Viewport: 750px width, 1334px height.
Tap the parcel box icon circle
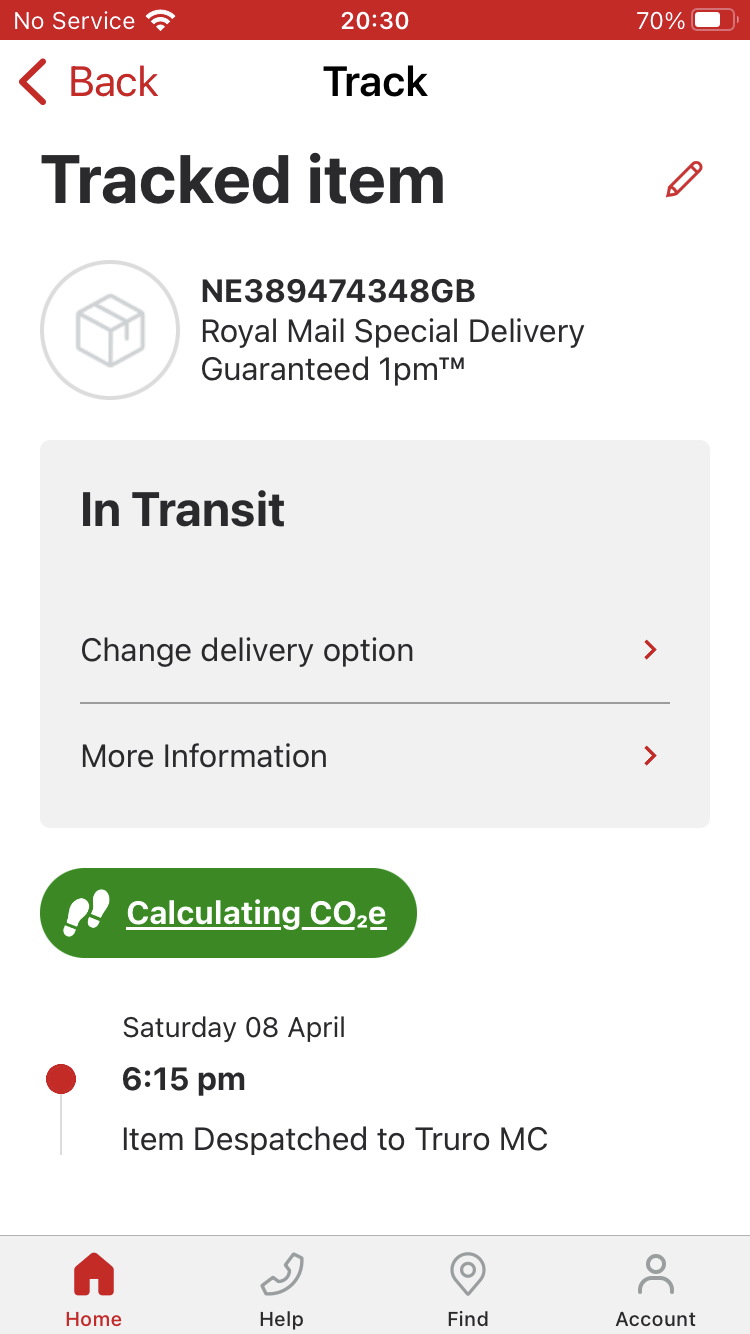click(110, 330)
